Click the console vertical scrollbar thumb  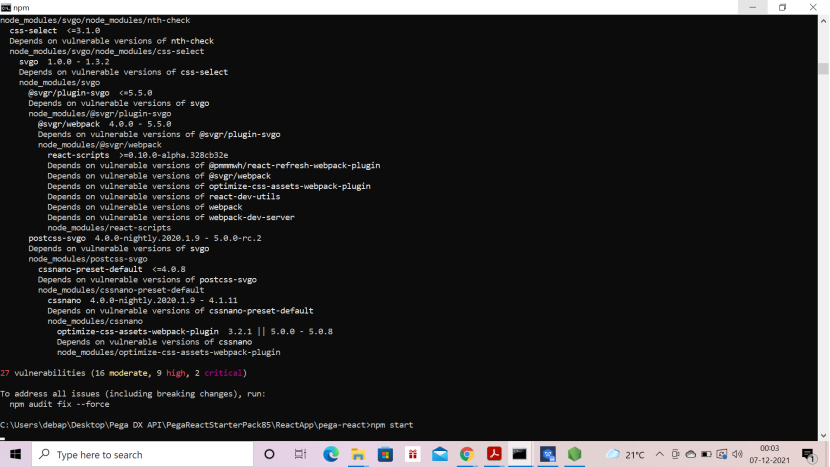[824, 69]
